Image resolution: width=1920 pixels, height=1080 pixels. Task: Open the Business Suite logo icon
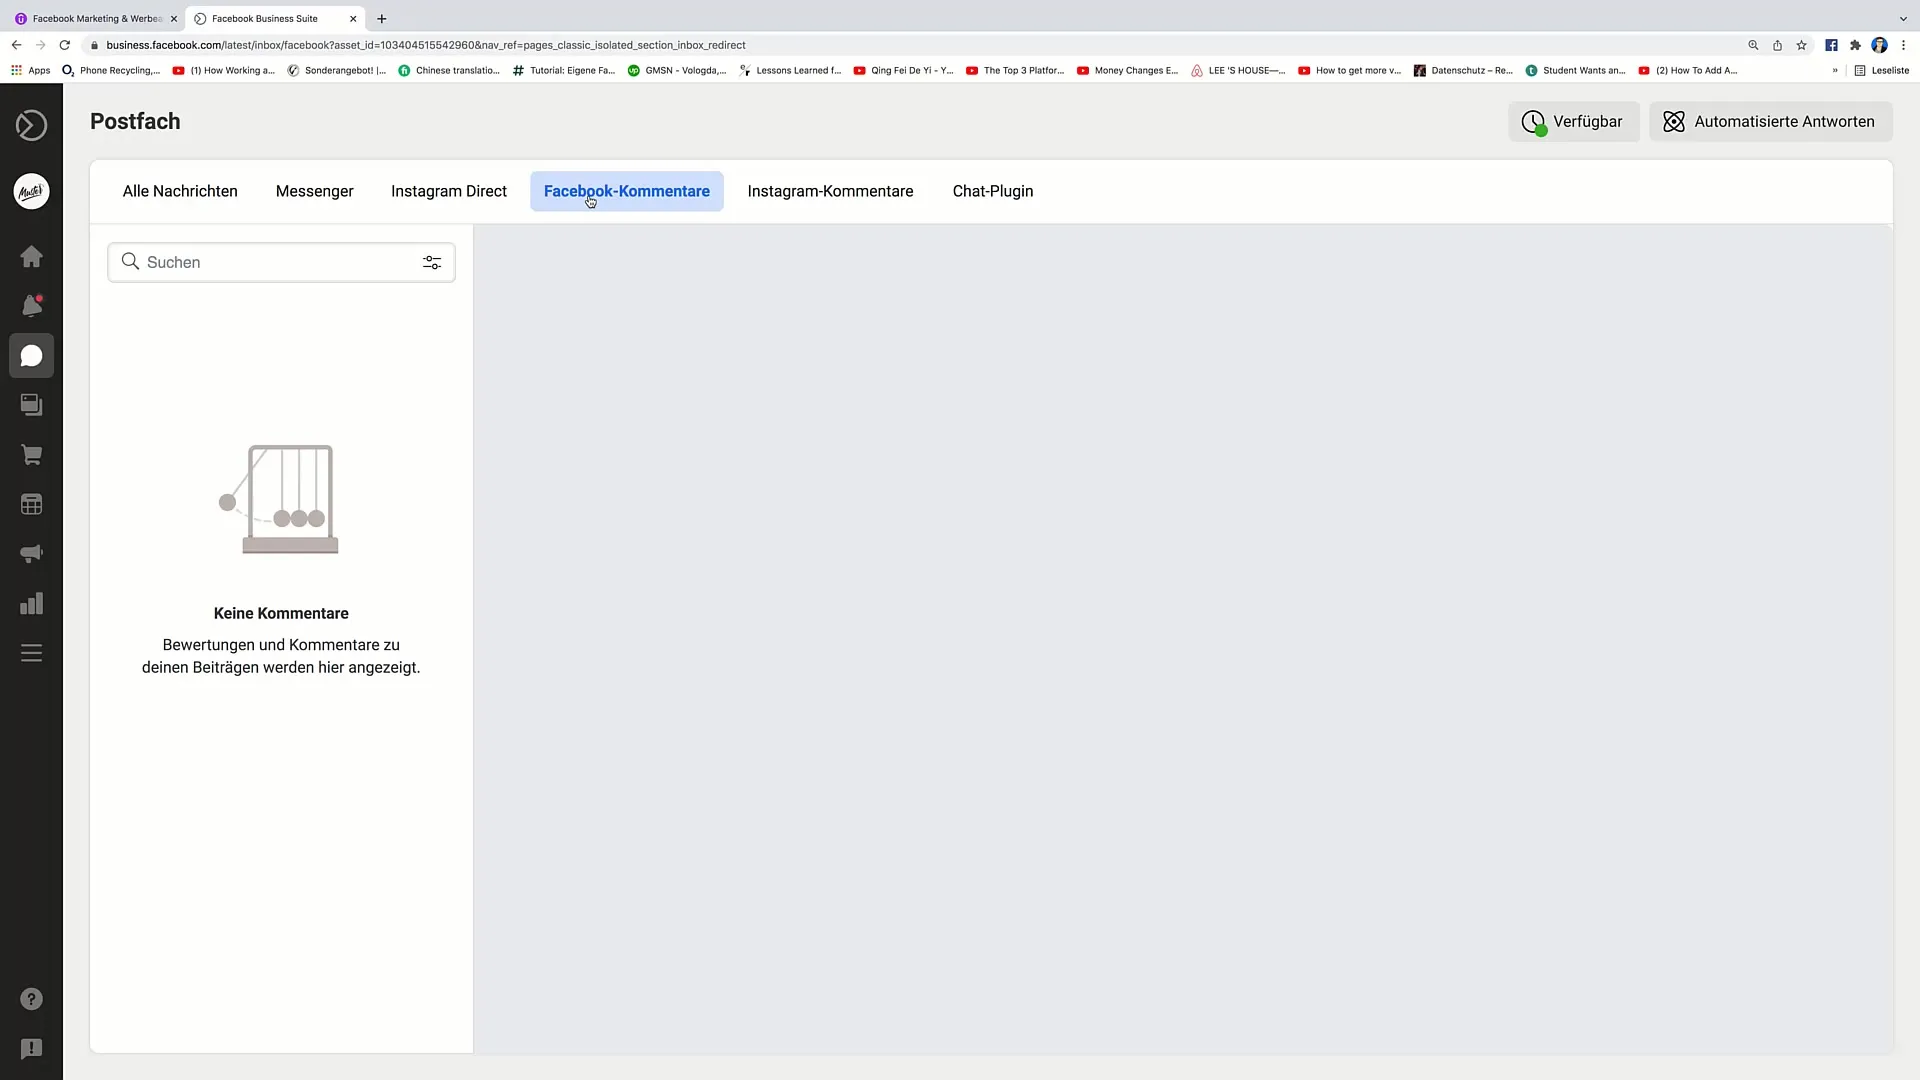click(x=31, y=125)
